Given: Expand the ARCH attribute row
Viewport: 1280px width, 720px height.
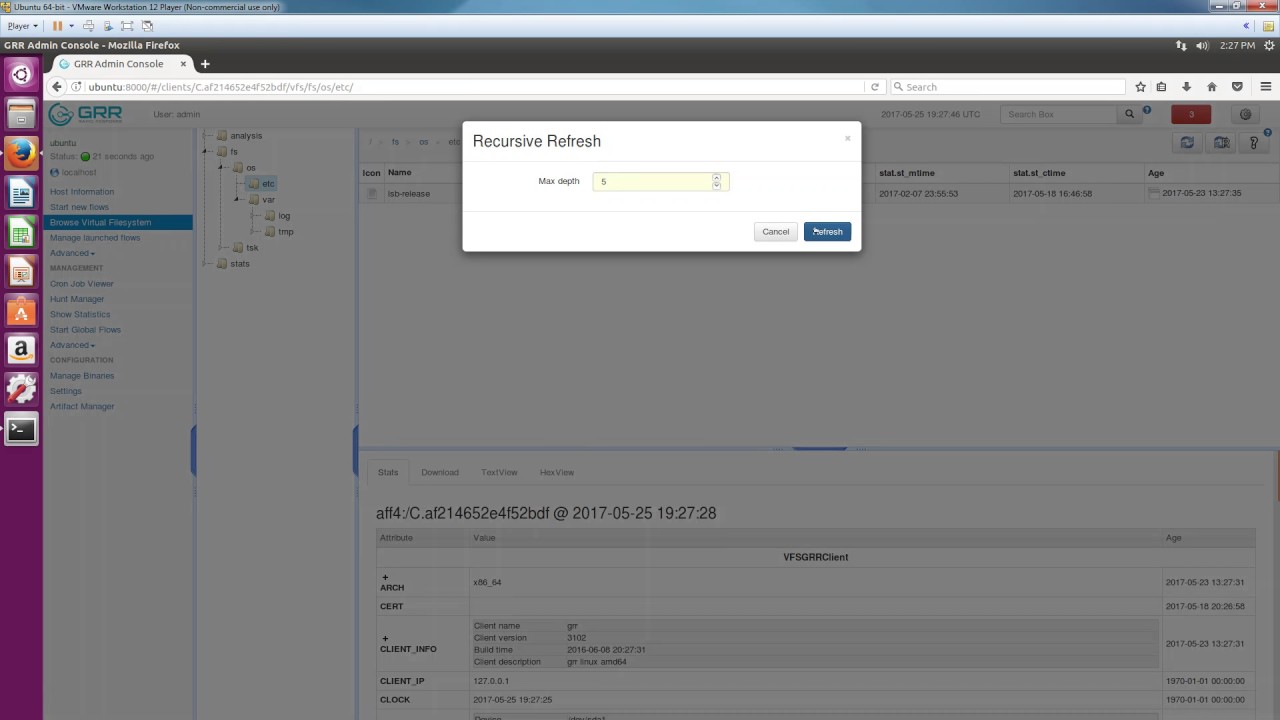Looking at the screenshot, I should tap(385, 577).
